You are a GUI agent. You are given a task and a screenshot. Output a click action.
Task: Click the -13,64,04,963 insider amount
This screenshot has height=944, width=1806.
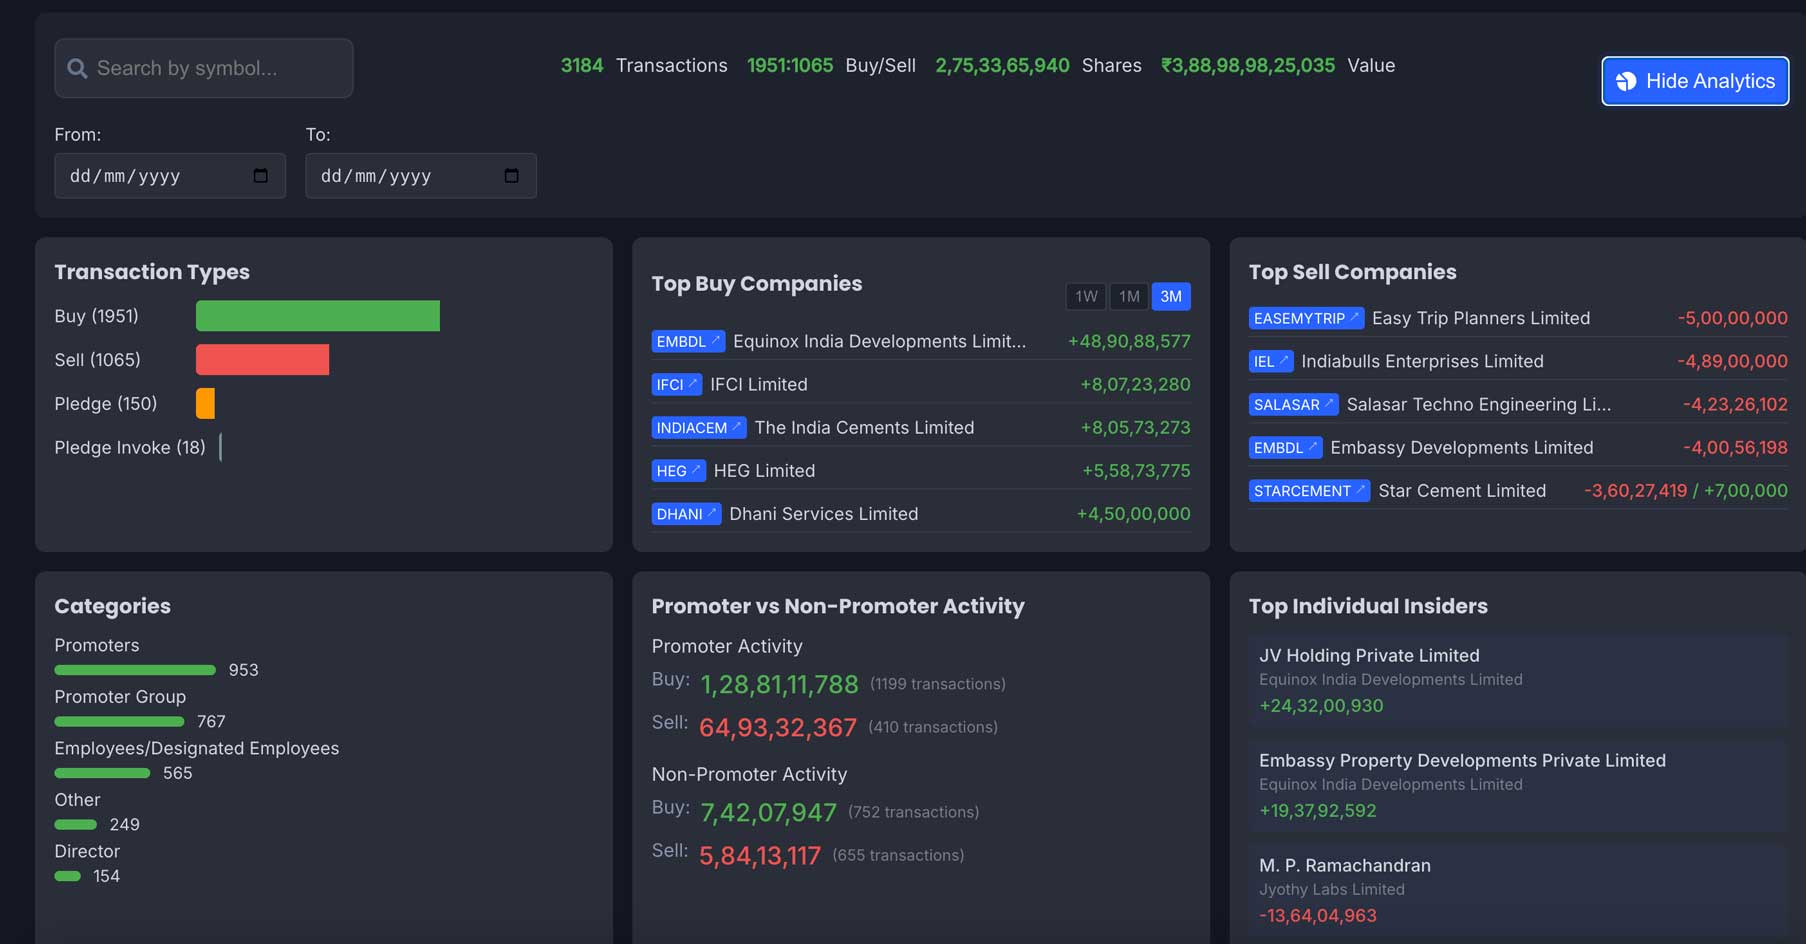coord(1318,915)
